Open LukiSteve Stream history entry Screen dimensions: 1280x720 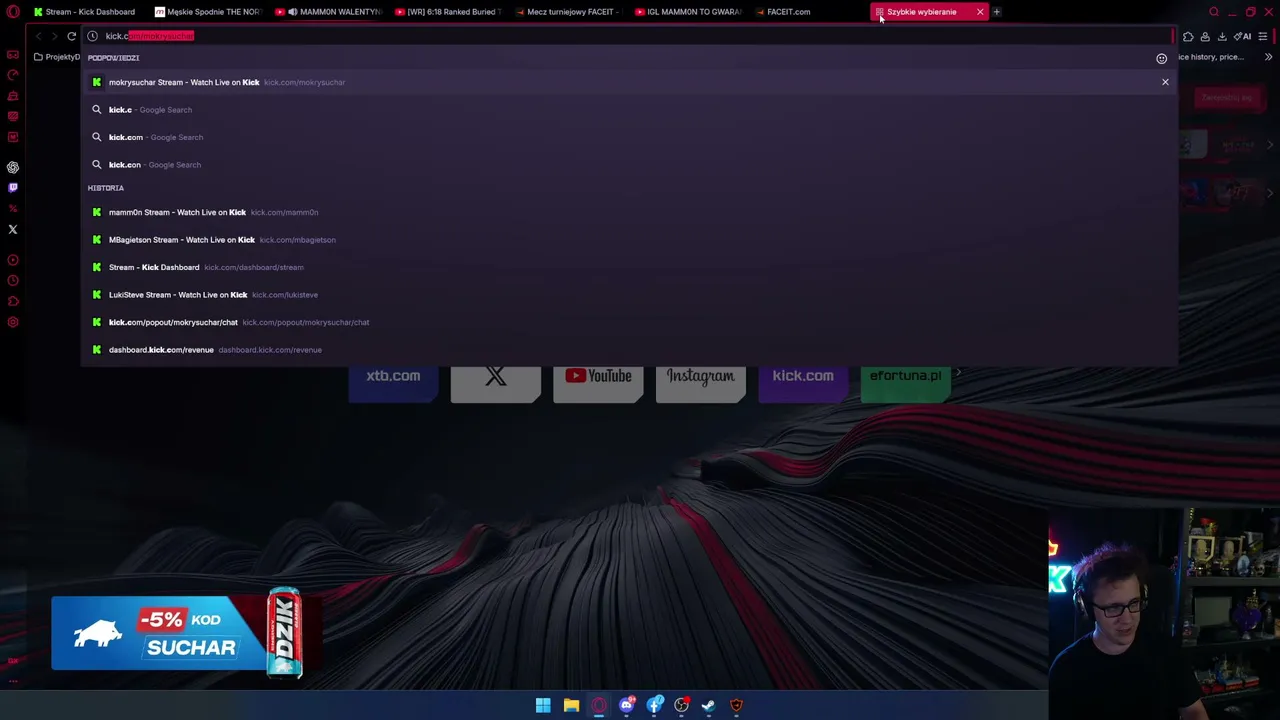click(630, 295)
